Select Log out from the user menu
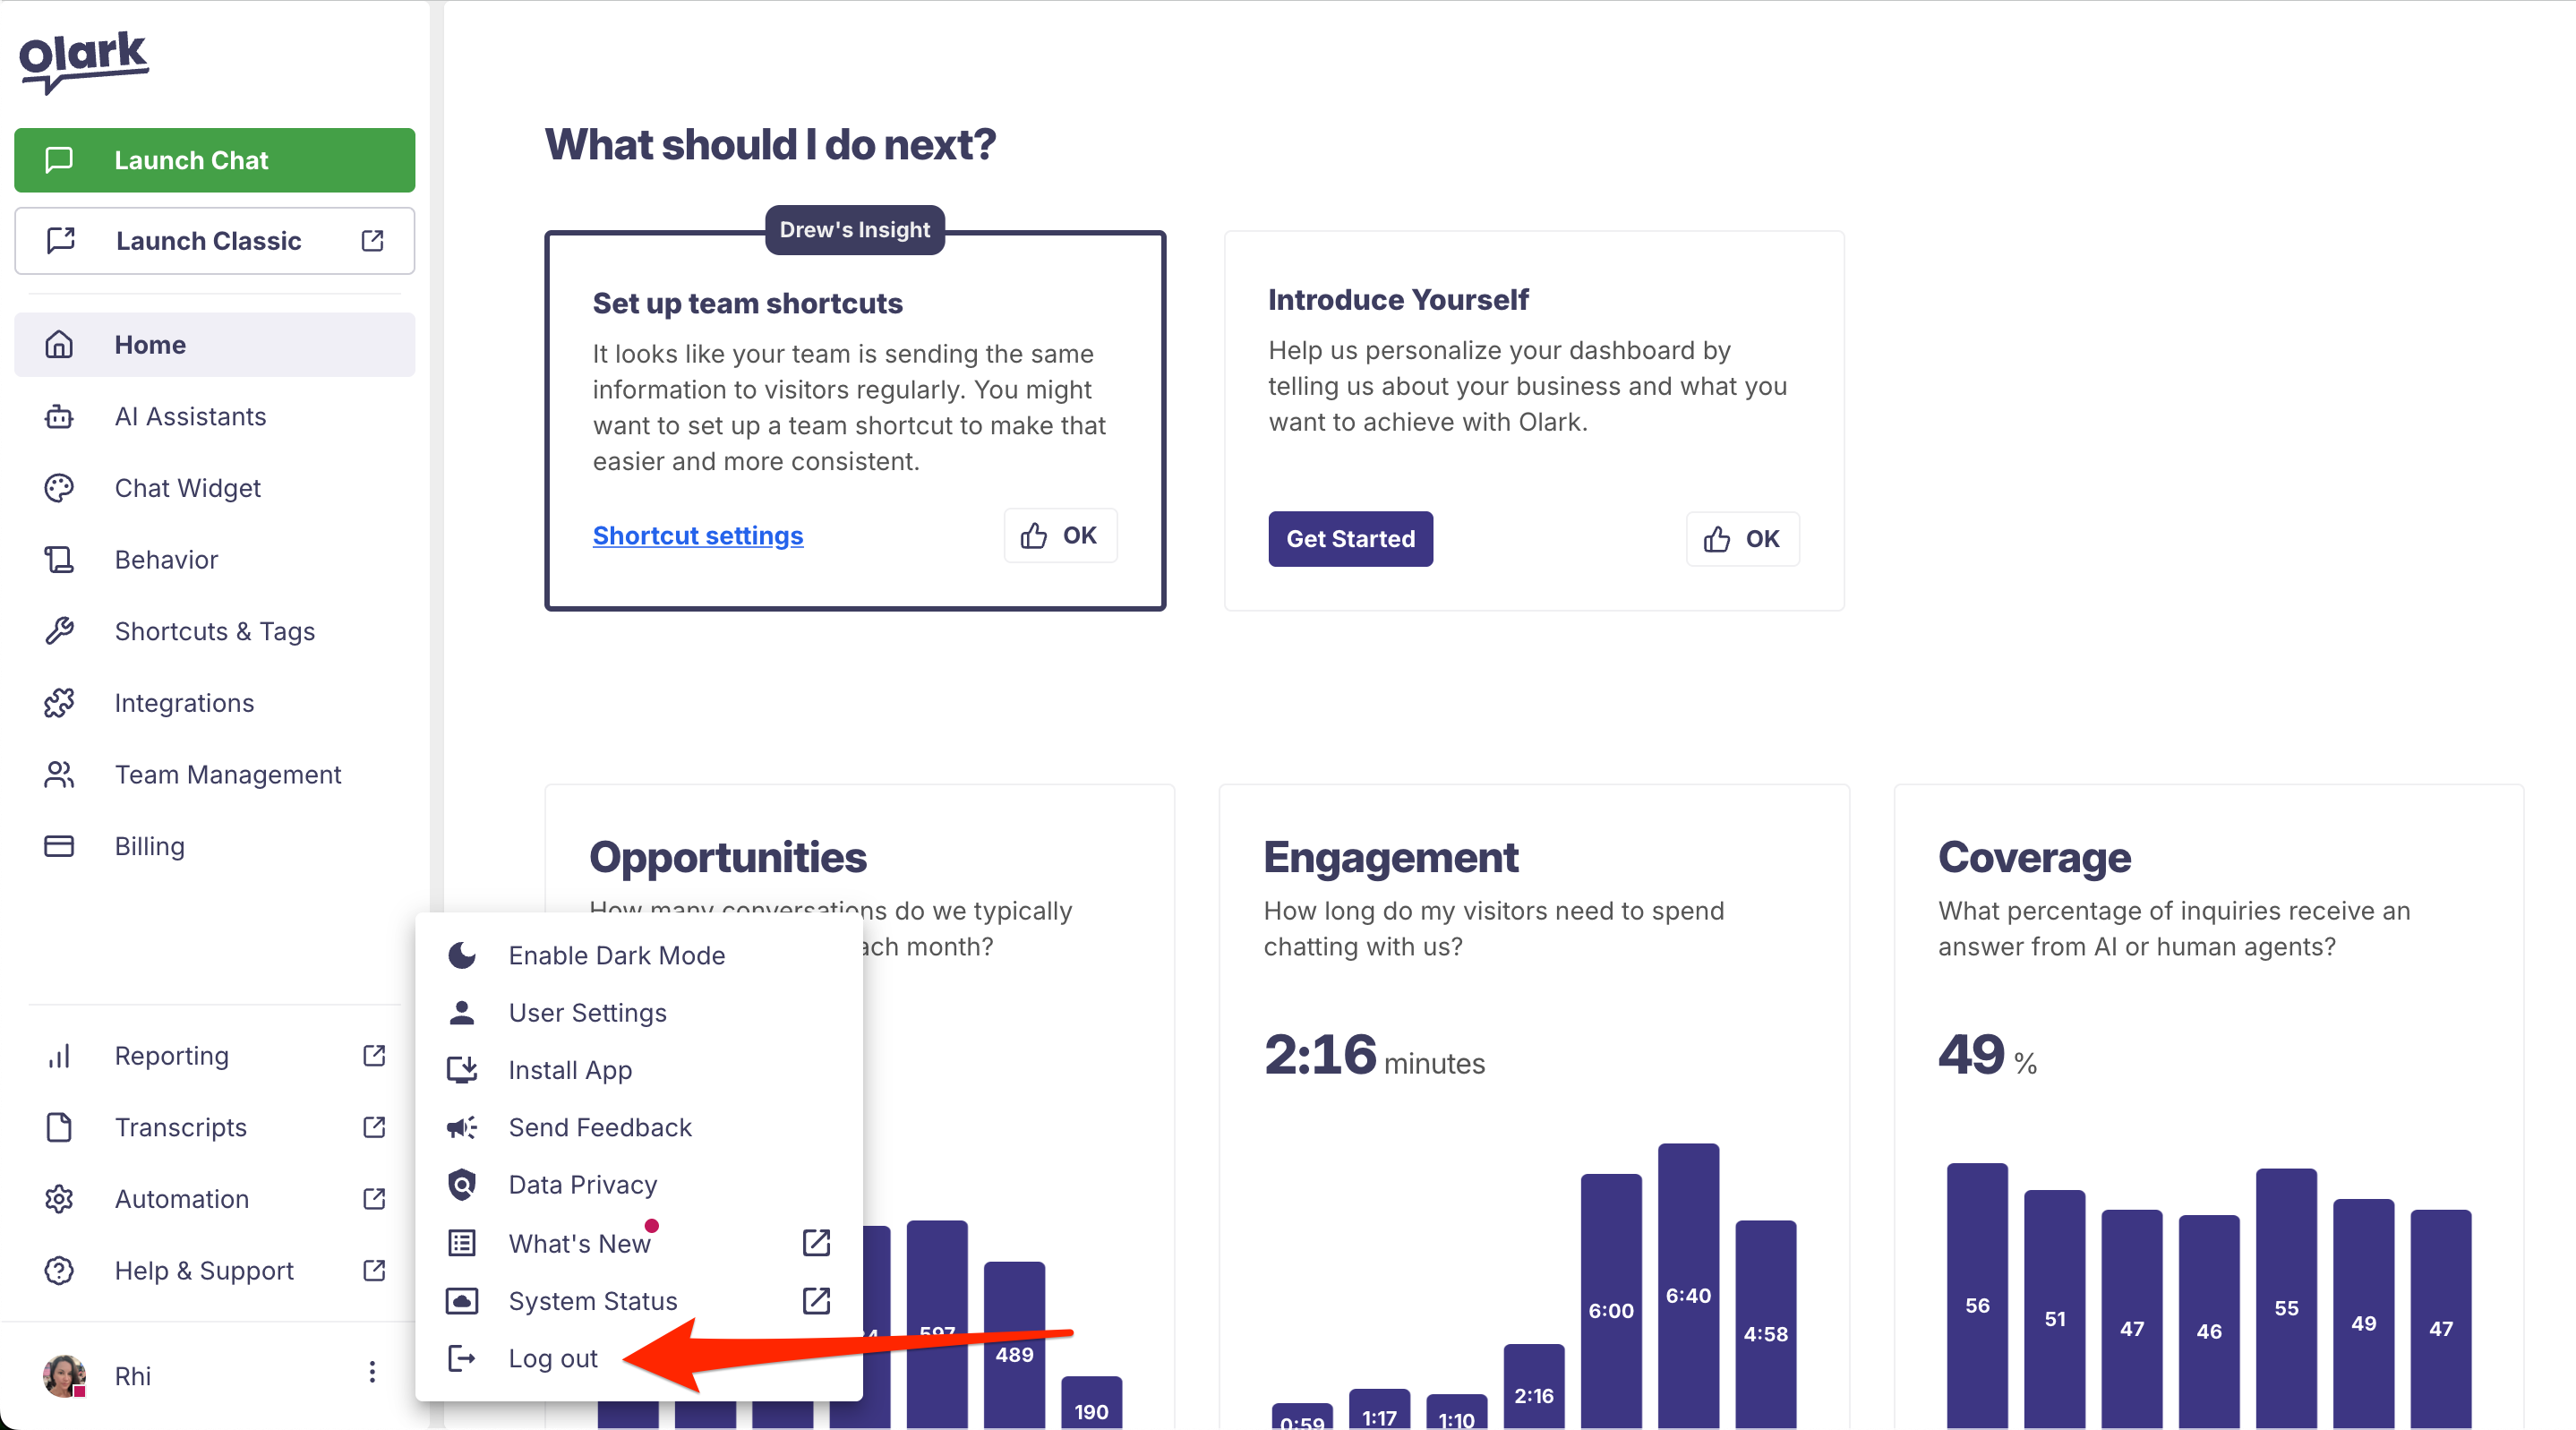Viewport: 2576px width, 1430px height. 552,1358
